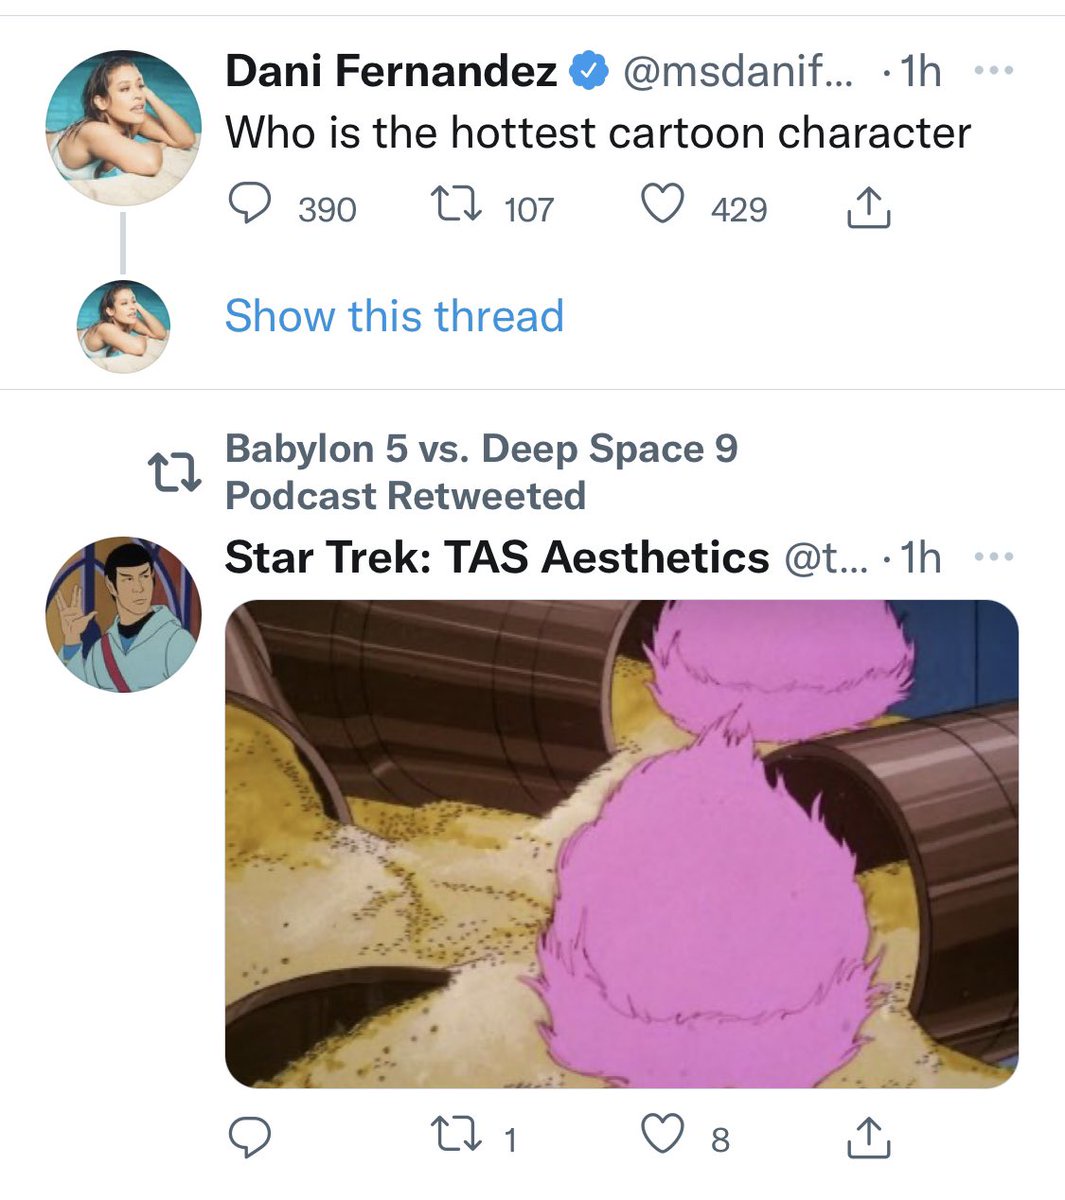
Task: Like Dani Fernandez's tweet
Action: [x=662, y=207]
